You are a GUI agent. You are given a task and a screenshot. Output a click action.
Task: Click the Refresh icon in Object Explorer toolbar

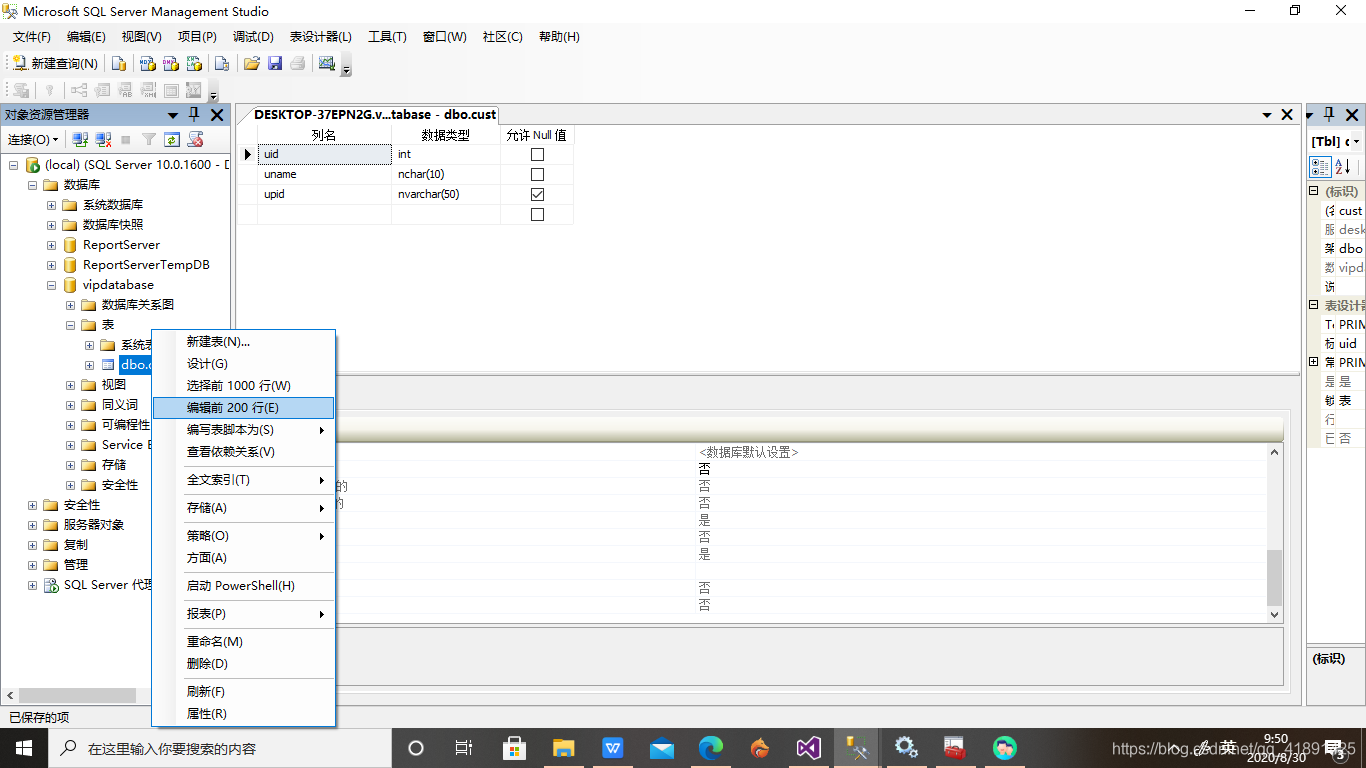click(172, 139)
